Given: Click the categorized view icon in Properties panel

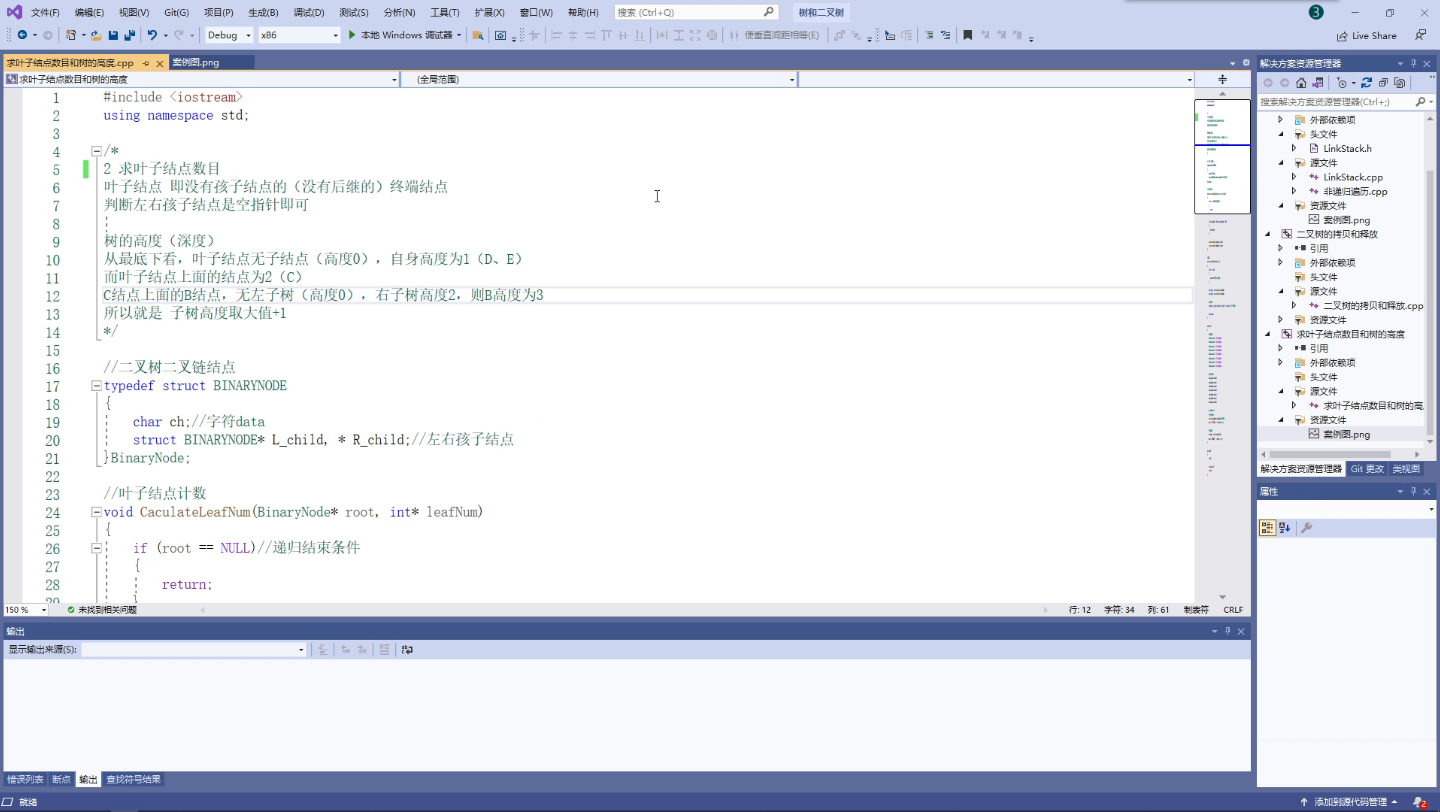Looking at the screenshot, I should (1267, 528).
